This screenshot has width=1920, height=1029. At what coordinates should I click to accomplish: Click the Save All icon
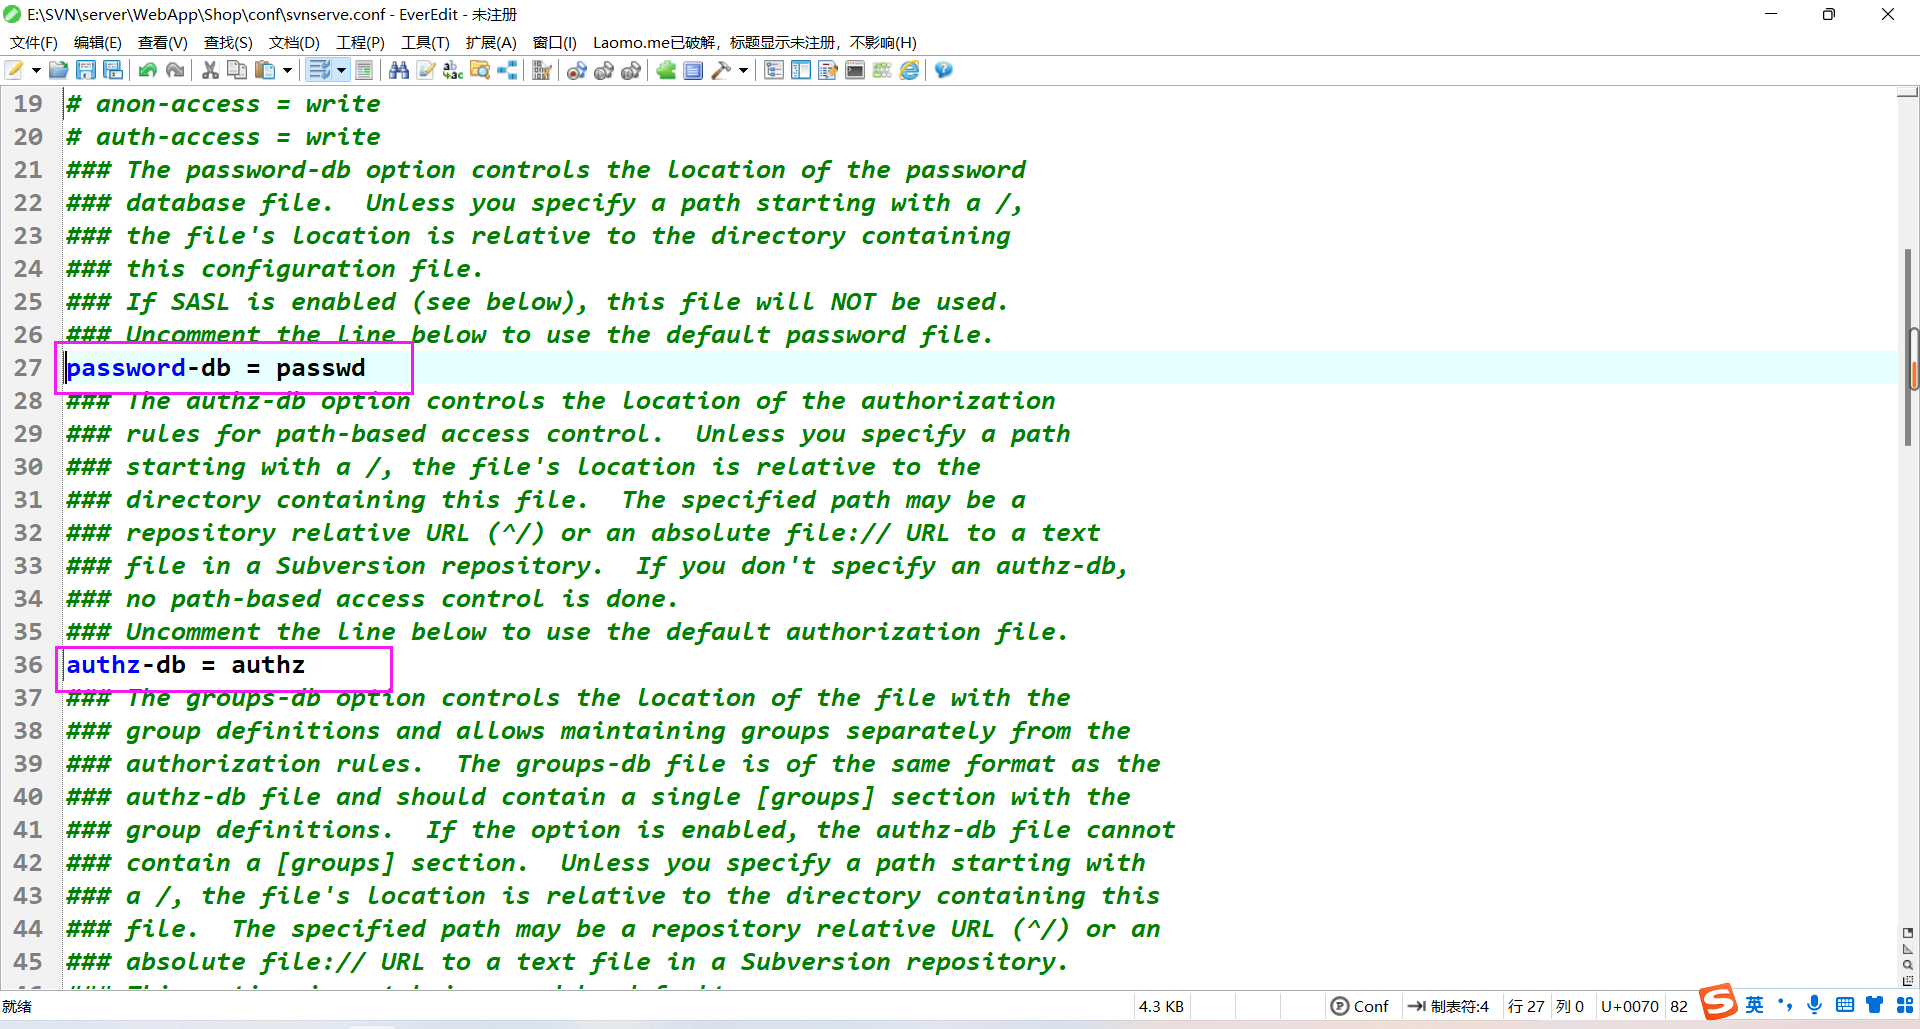(113, 70)
